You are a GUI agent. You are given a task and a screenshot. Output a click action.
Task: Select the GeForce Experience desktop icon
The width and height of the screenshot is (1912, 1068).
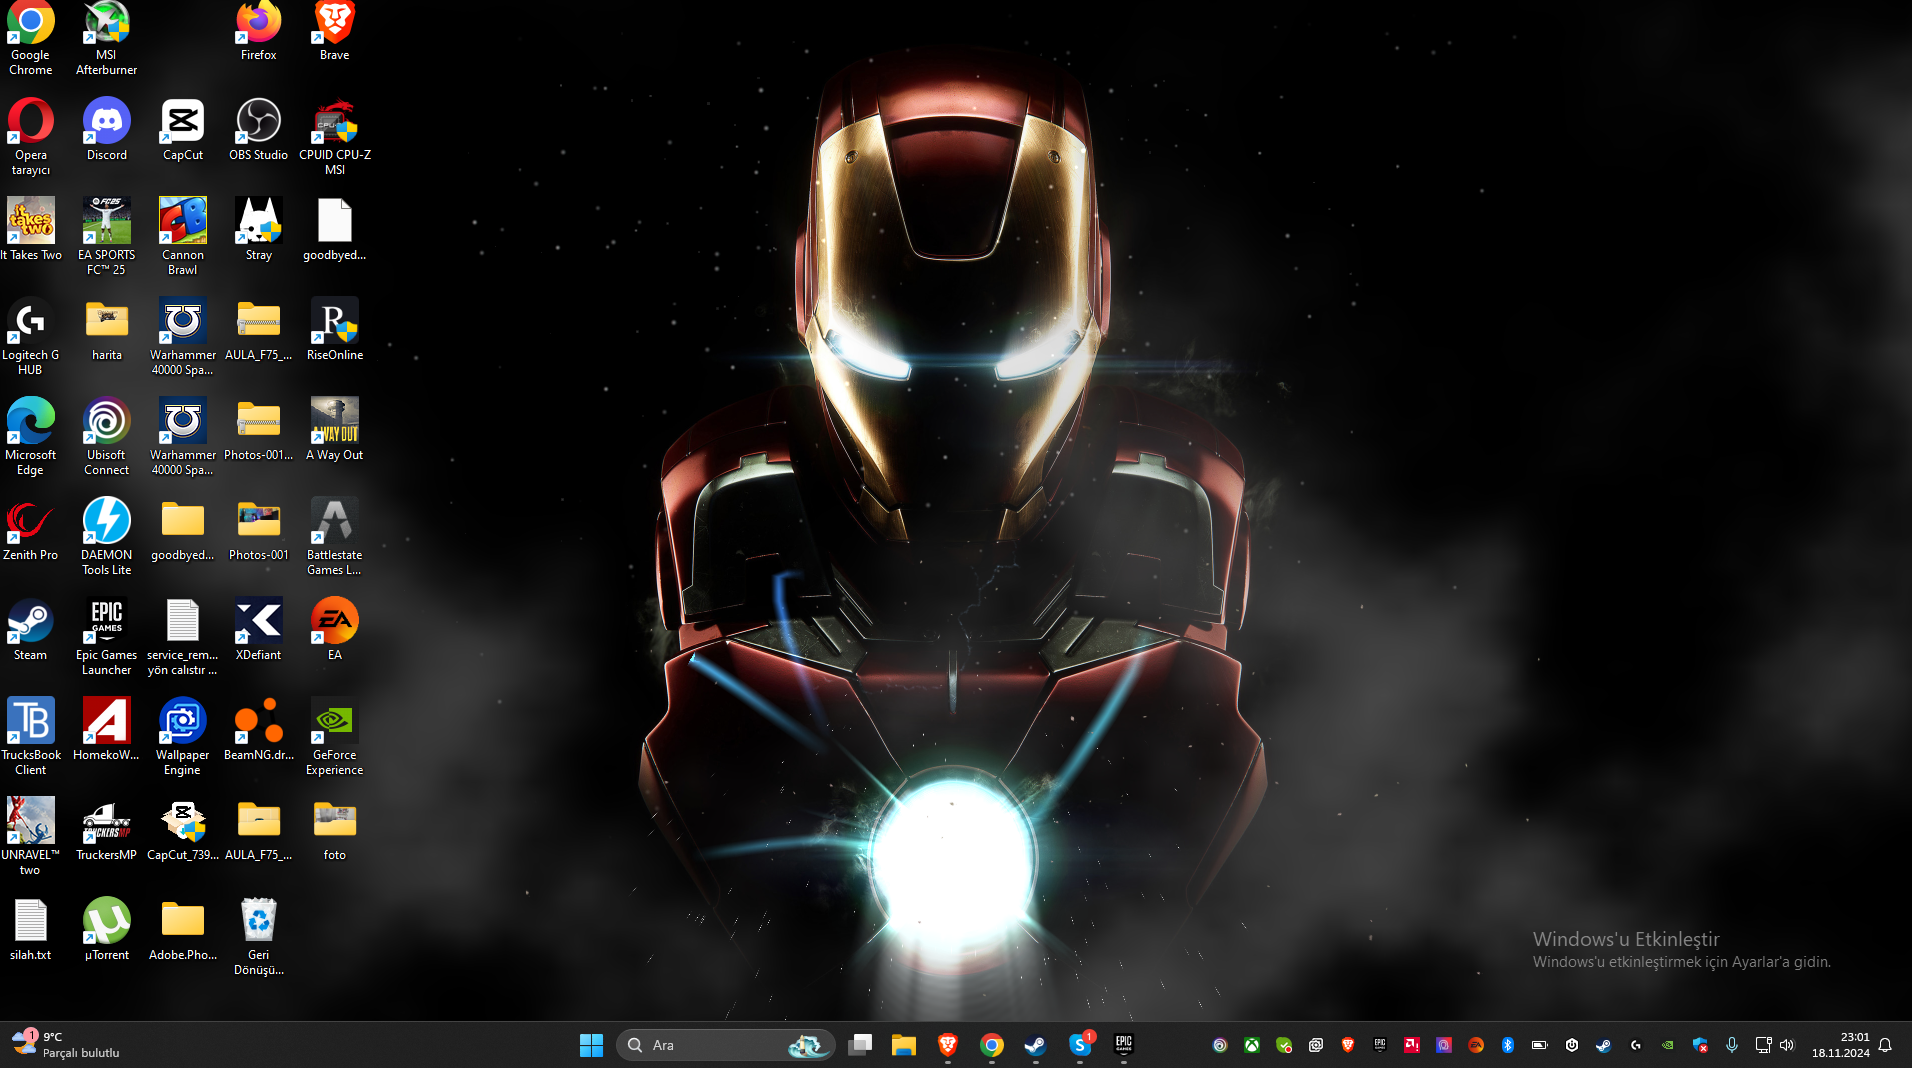tap(335, 737)
